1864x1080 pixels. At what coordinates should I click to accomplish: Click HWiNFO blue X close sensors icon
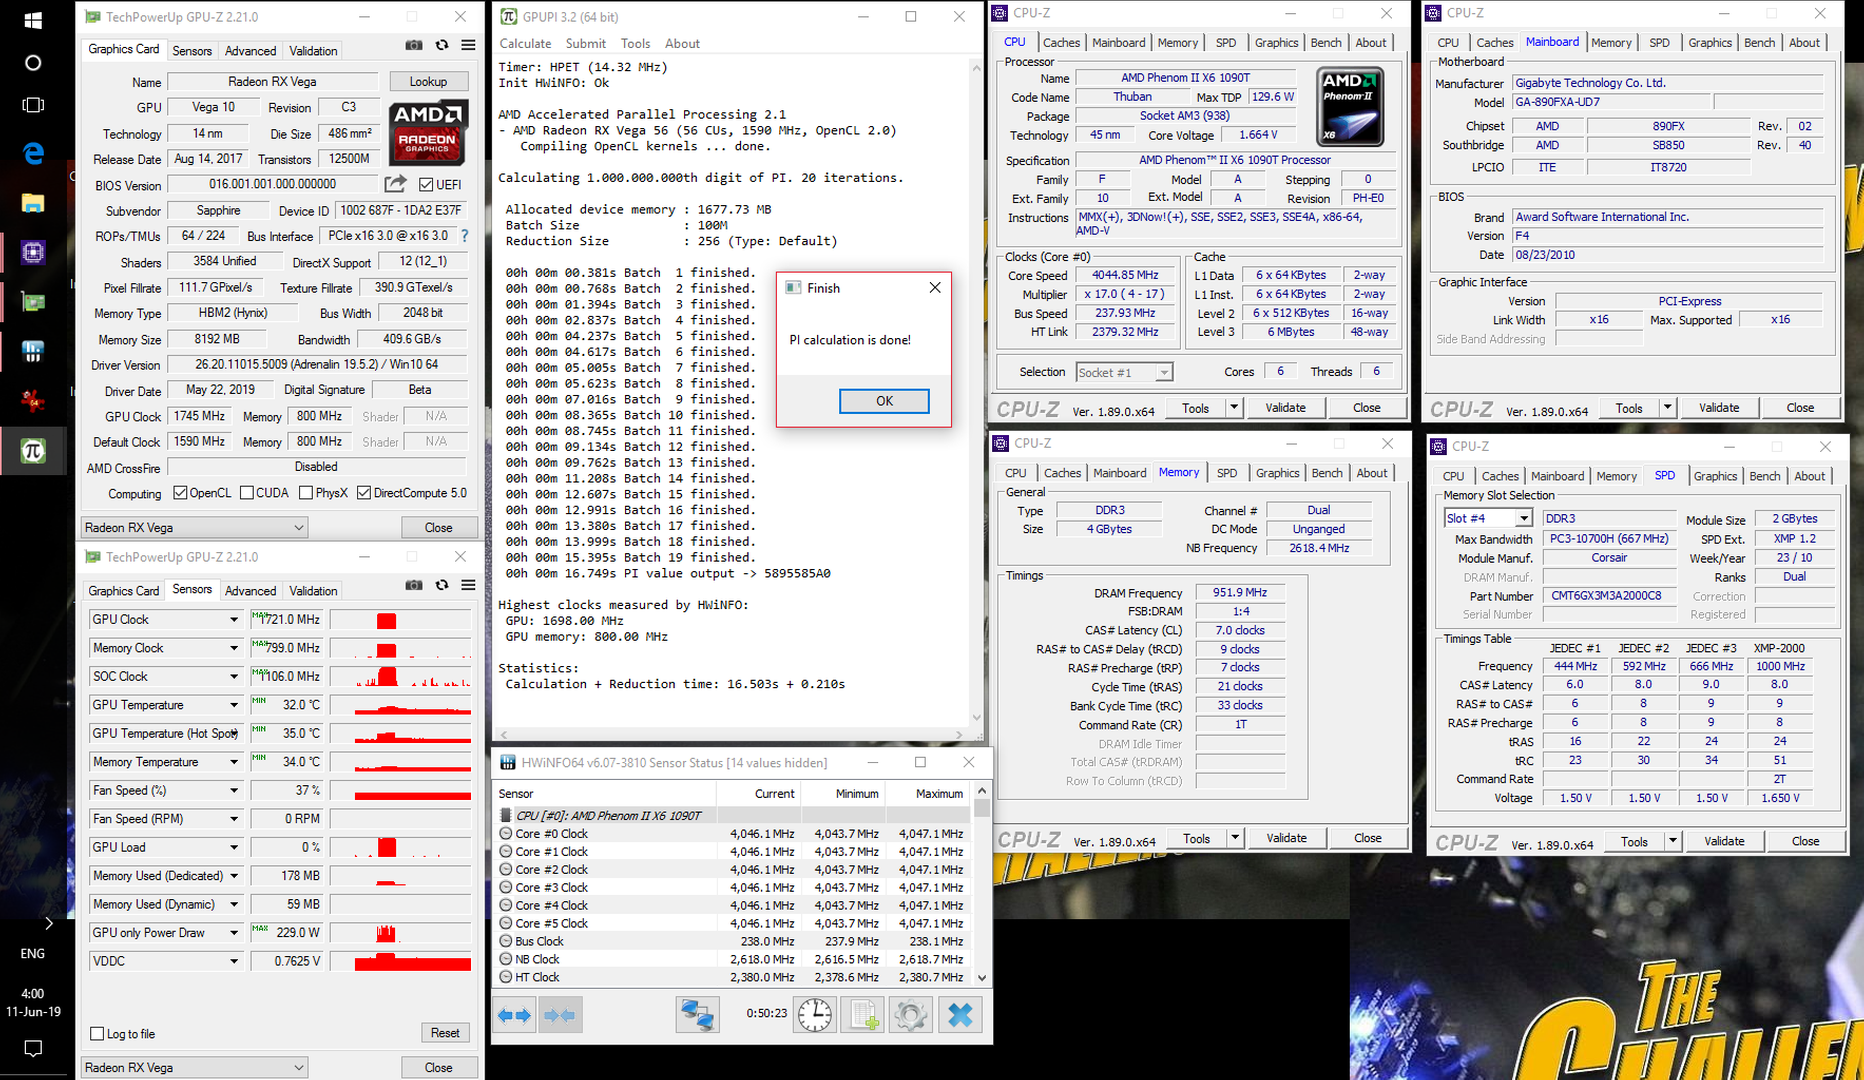click(960, 1015)
